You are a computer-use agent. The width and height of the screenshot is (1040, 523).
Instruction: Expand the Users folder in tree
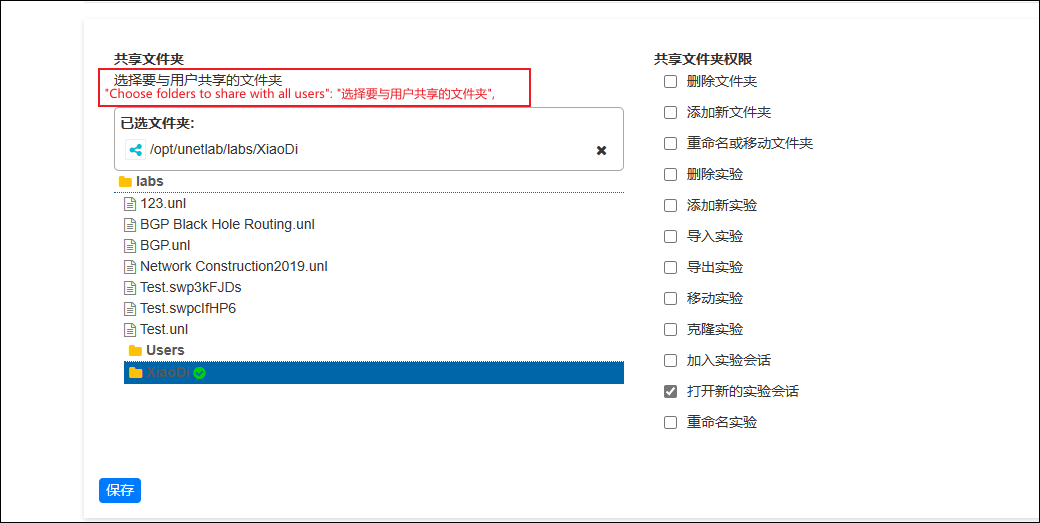[165, 350]
